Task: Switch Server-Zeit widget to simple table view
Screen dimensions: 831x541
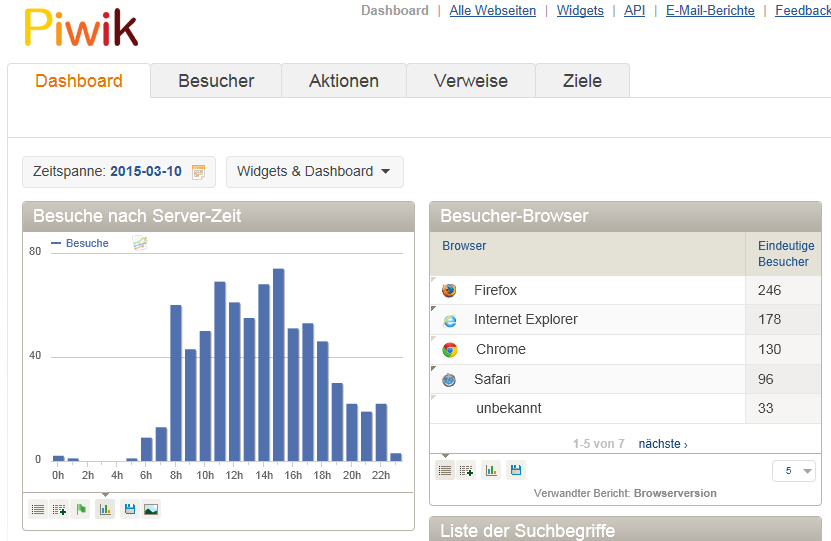Action: pyautogui.click(x=38, y=510)
